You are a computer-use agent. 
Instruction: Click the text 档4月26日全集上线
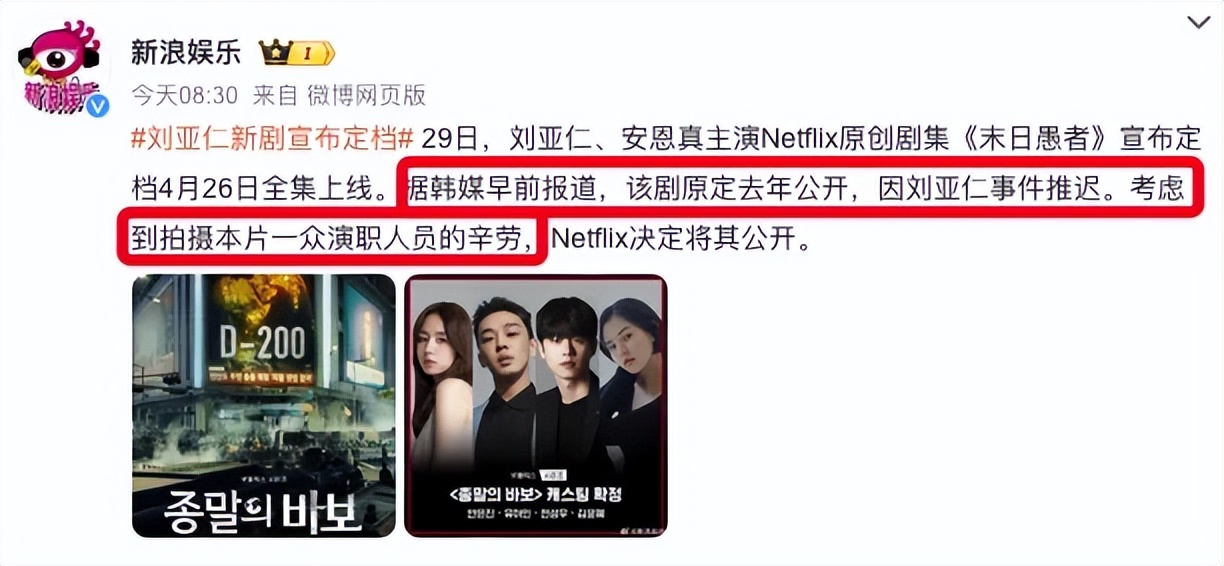click(x=264, y=188)
